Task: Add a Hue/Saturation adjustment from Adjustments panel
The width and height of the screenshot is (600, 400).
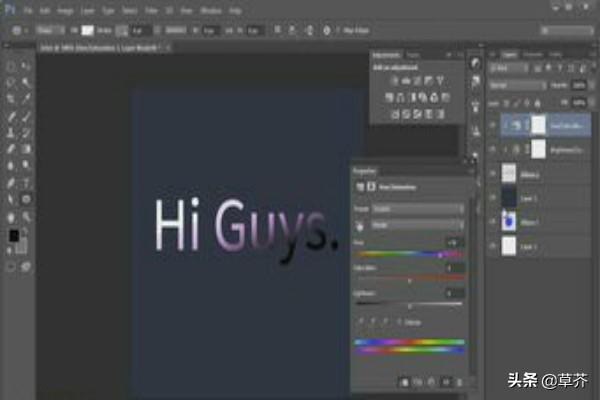Action: (389, 98)
